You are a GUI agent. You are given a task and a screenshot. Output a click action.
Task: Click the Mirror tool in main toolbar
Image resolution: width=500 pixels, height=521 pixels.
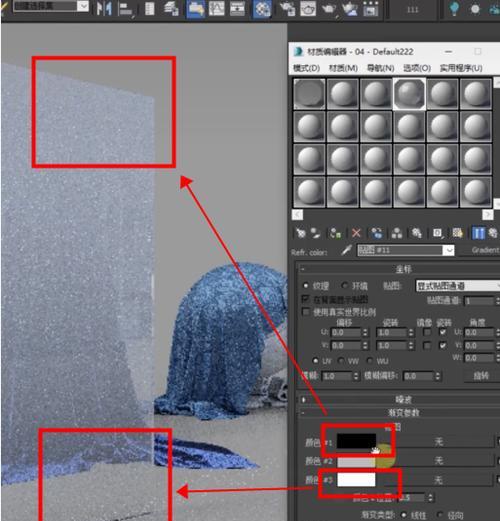point(104,8)
